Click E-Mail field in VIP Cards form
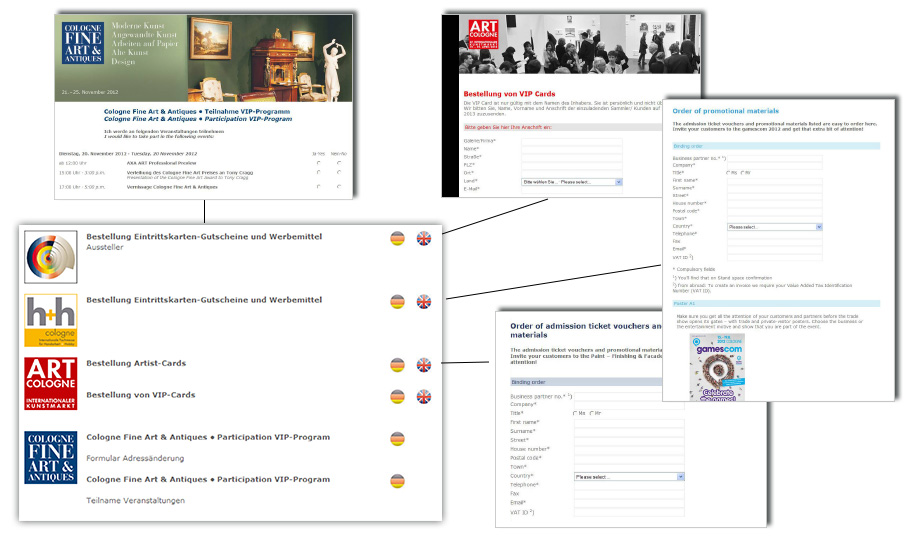Image resolution: width=920 pixels, height=536 pixels. [x=571, y=190]
